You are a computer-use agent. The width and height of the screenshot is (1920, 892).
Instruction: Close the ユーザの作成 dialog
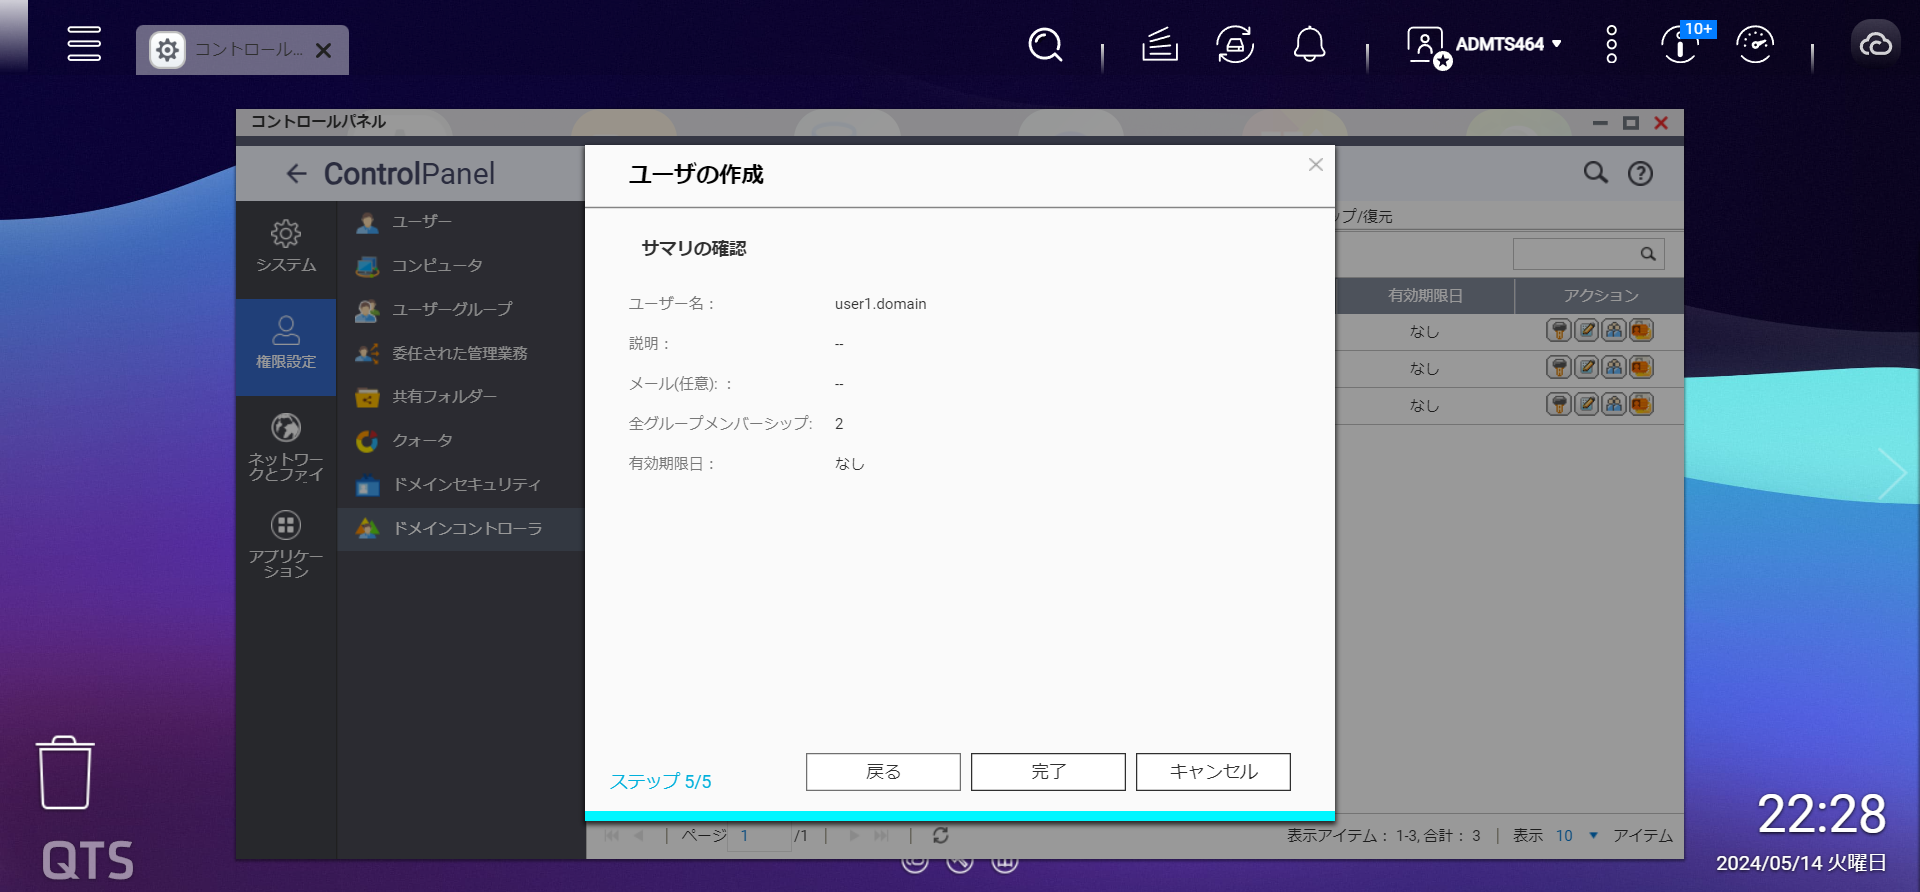pos(1316,165)
